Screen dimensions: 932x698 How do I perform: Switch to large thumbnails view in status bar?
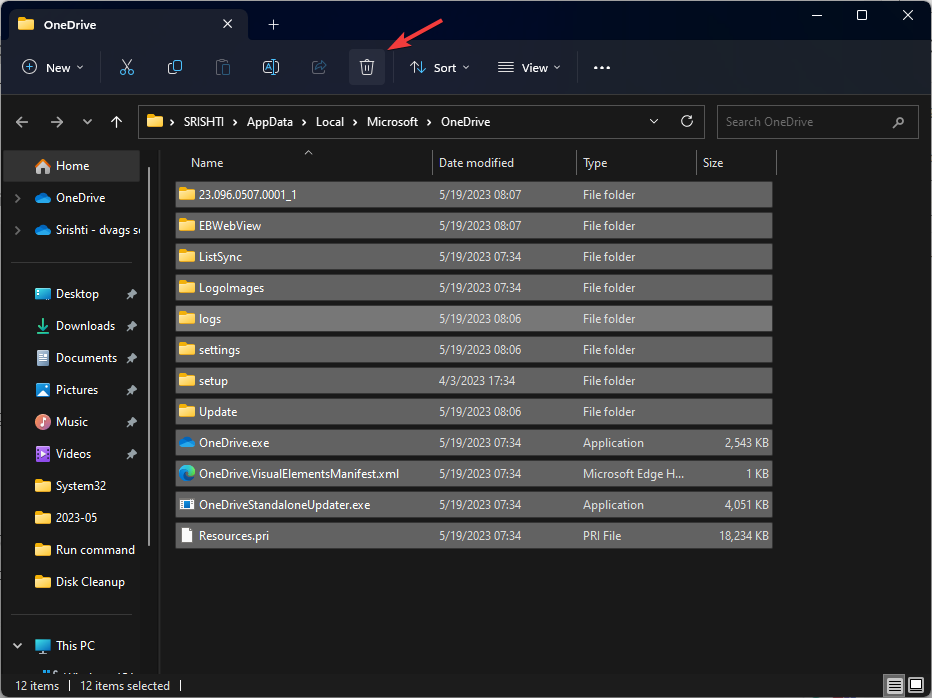[x=916, y=686]
